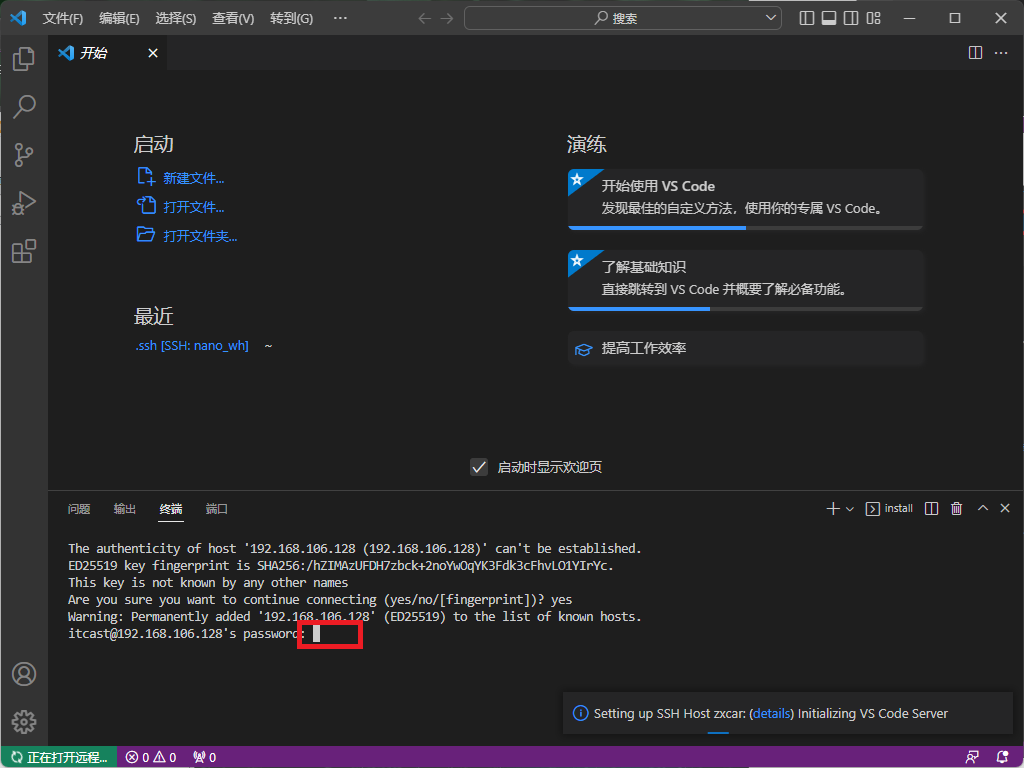Click the 新建文件... link
1024x768 pixels.
[193, 178]
